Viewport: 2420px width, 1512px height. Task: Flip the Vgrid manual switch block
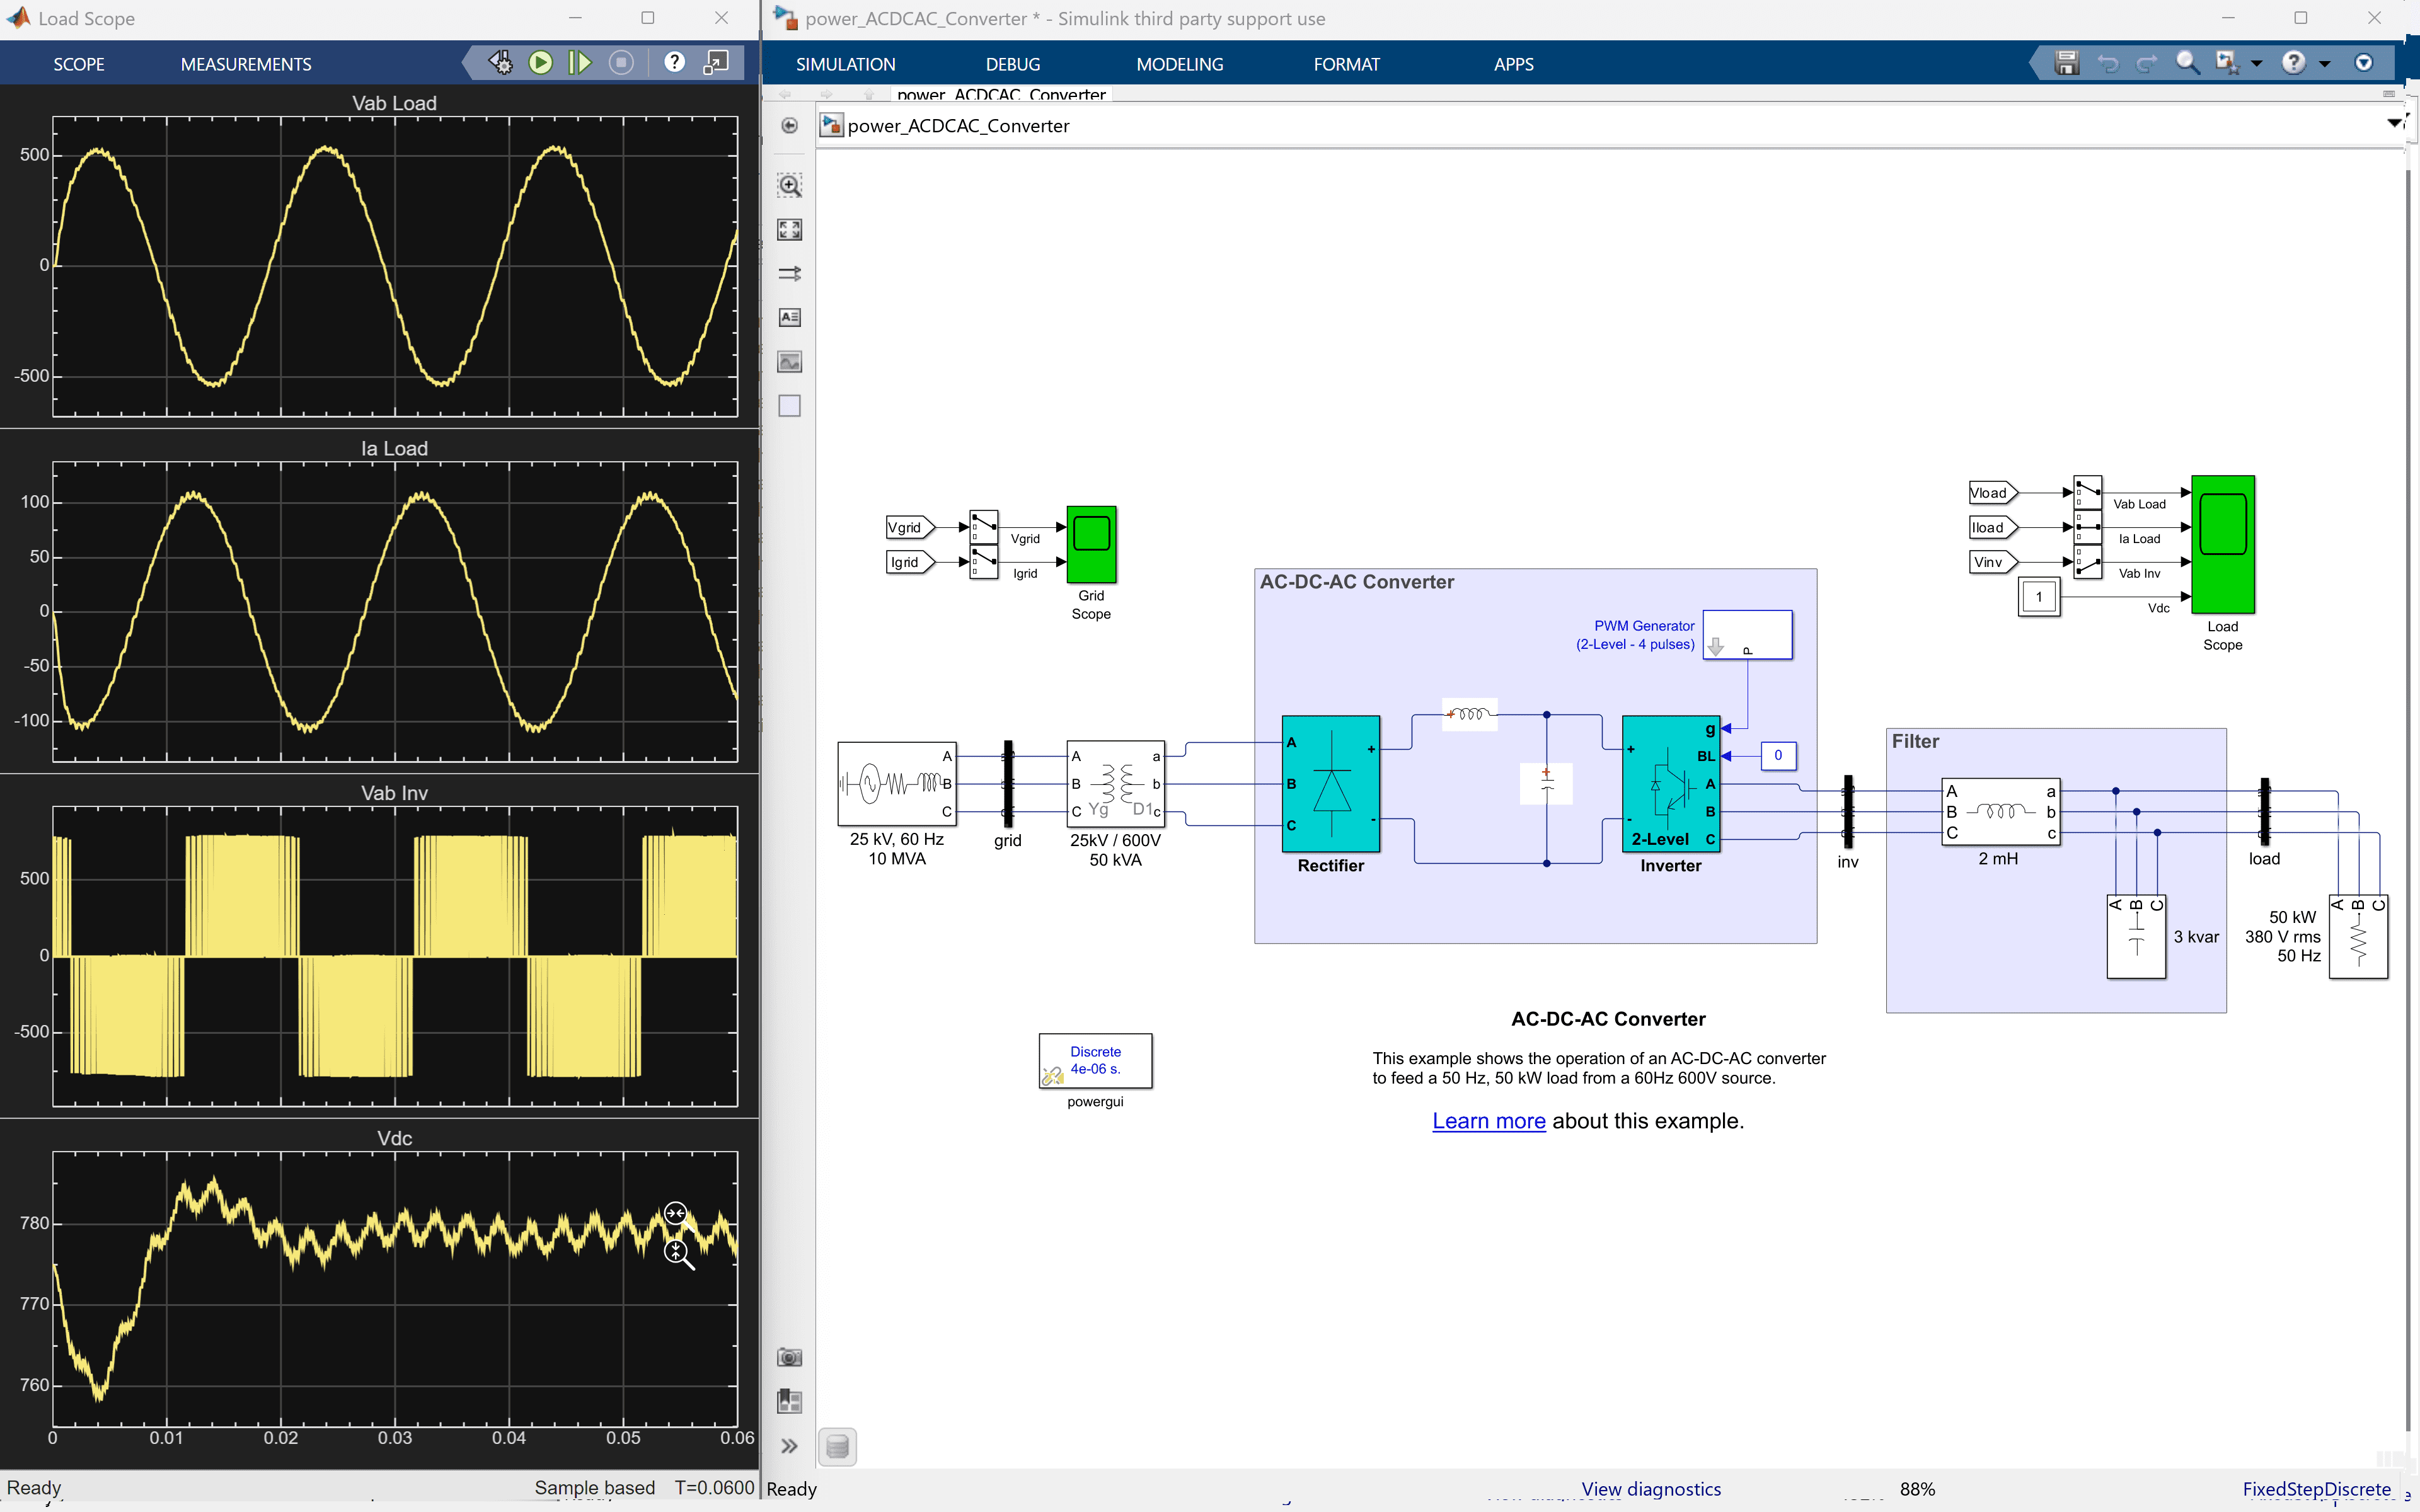983,527
